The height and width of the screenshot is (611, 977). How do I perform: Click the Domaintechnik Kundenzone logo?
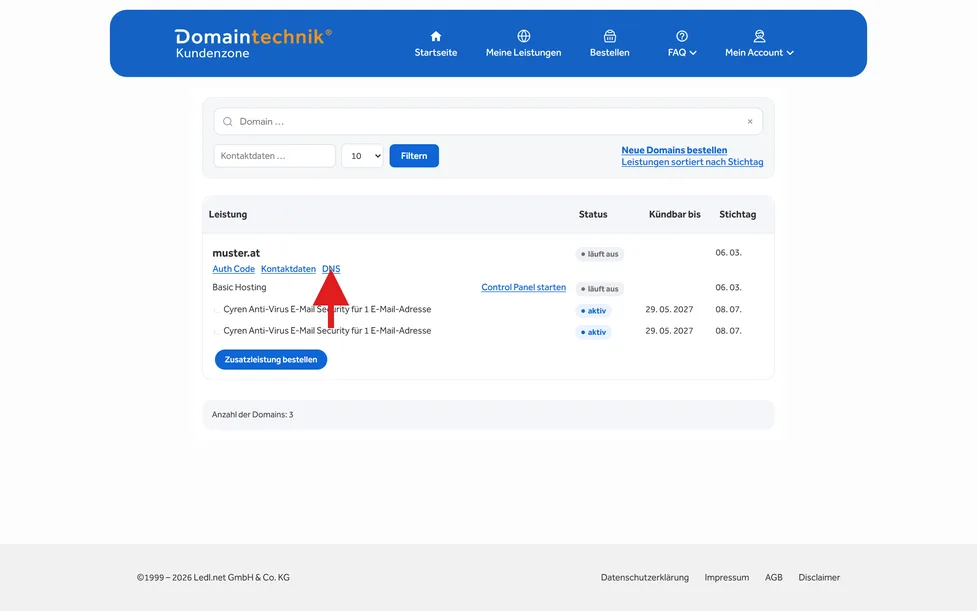(253, 44)
